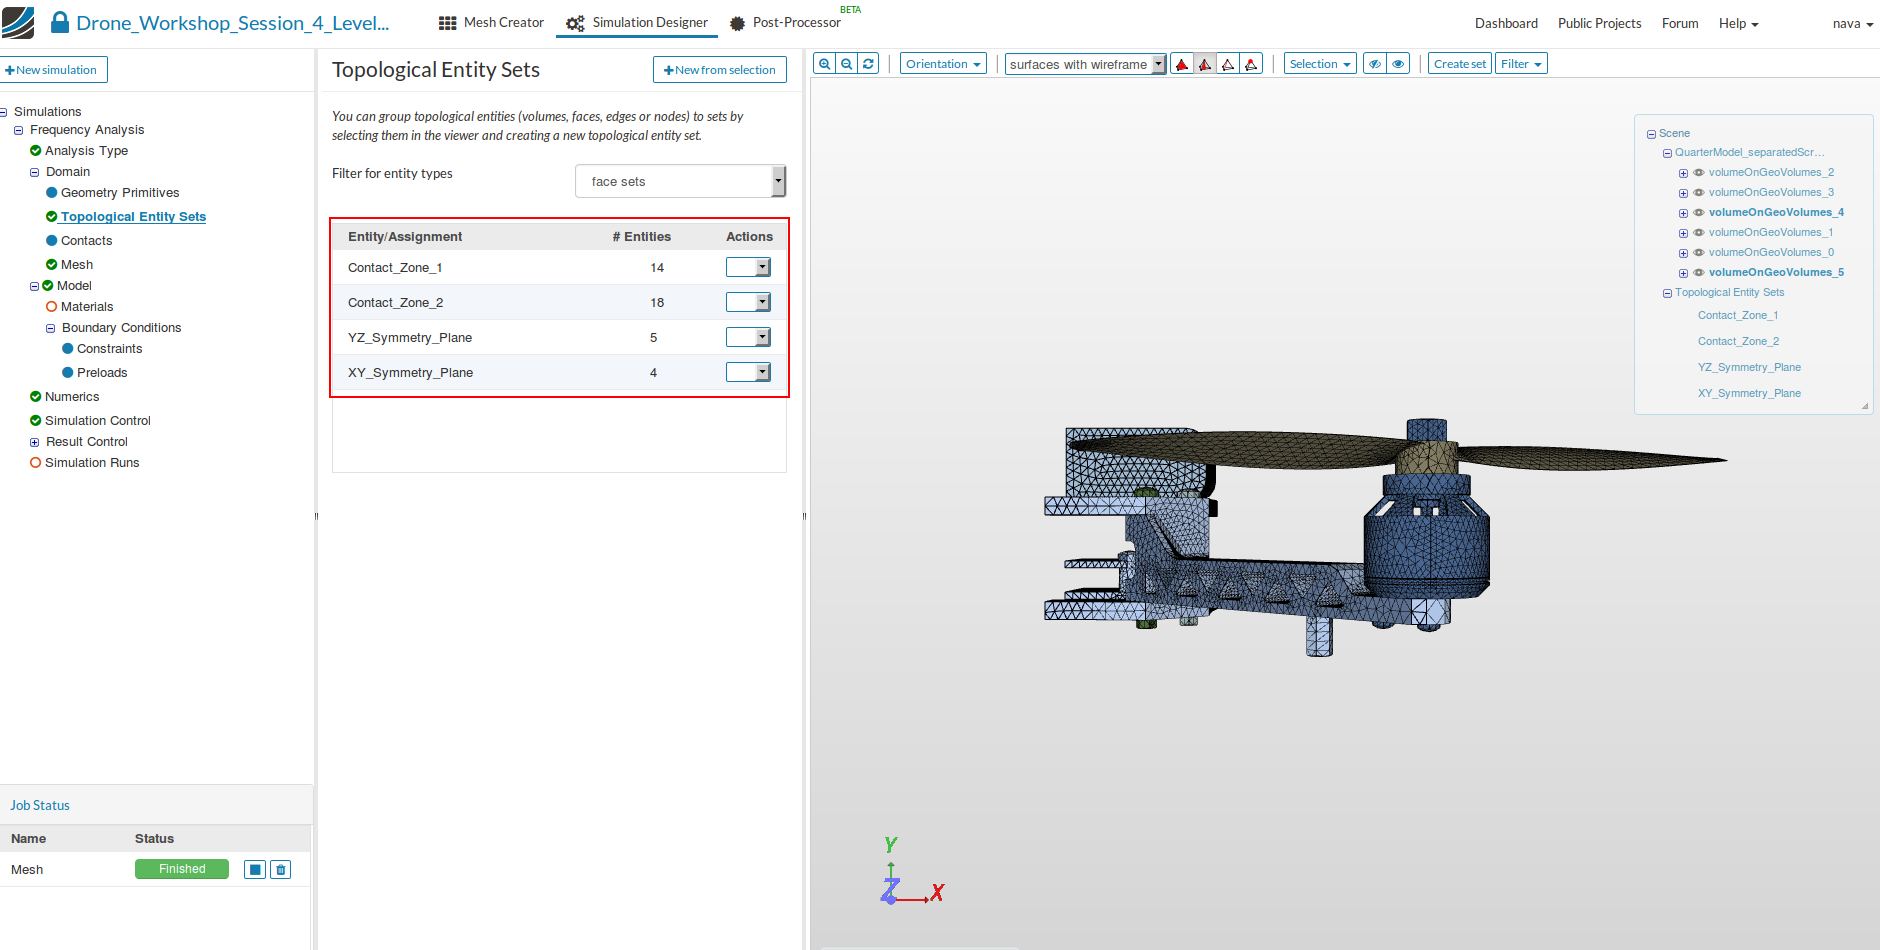Switch to the Mesh Creator tab

coord(491,23)
